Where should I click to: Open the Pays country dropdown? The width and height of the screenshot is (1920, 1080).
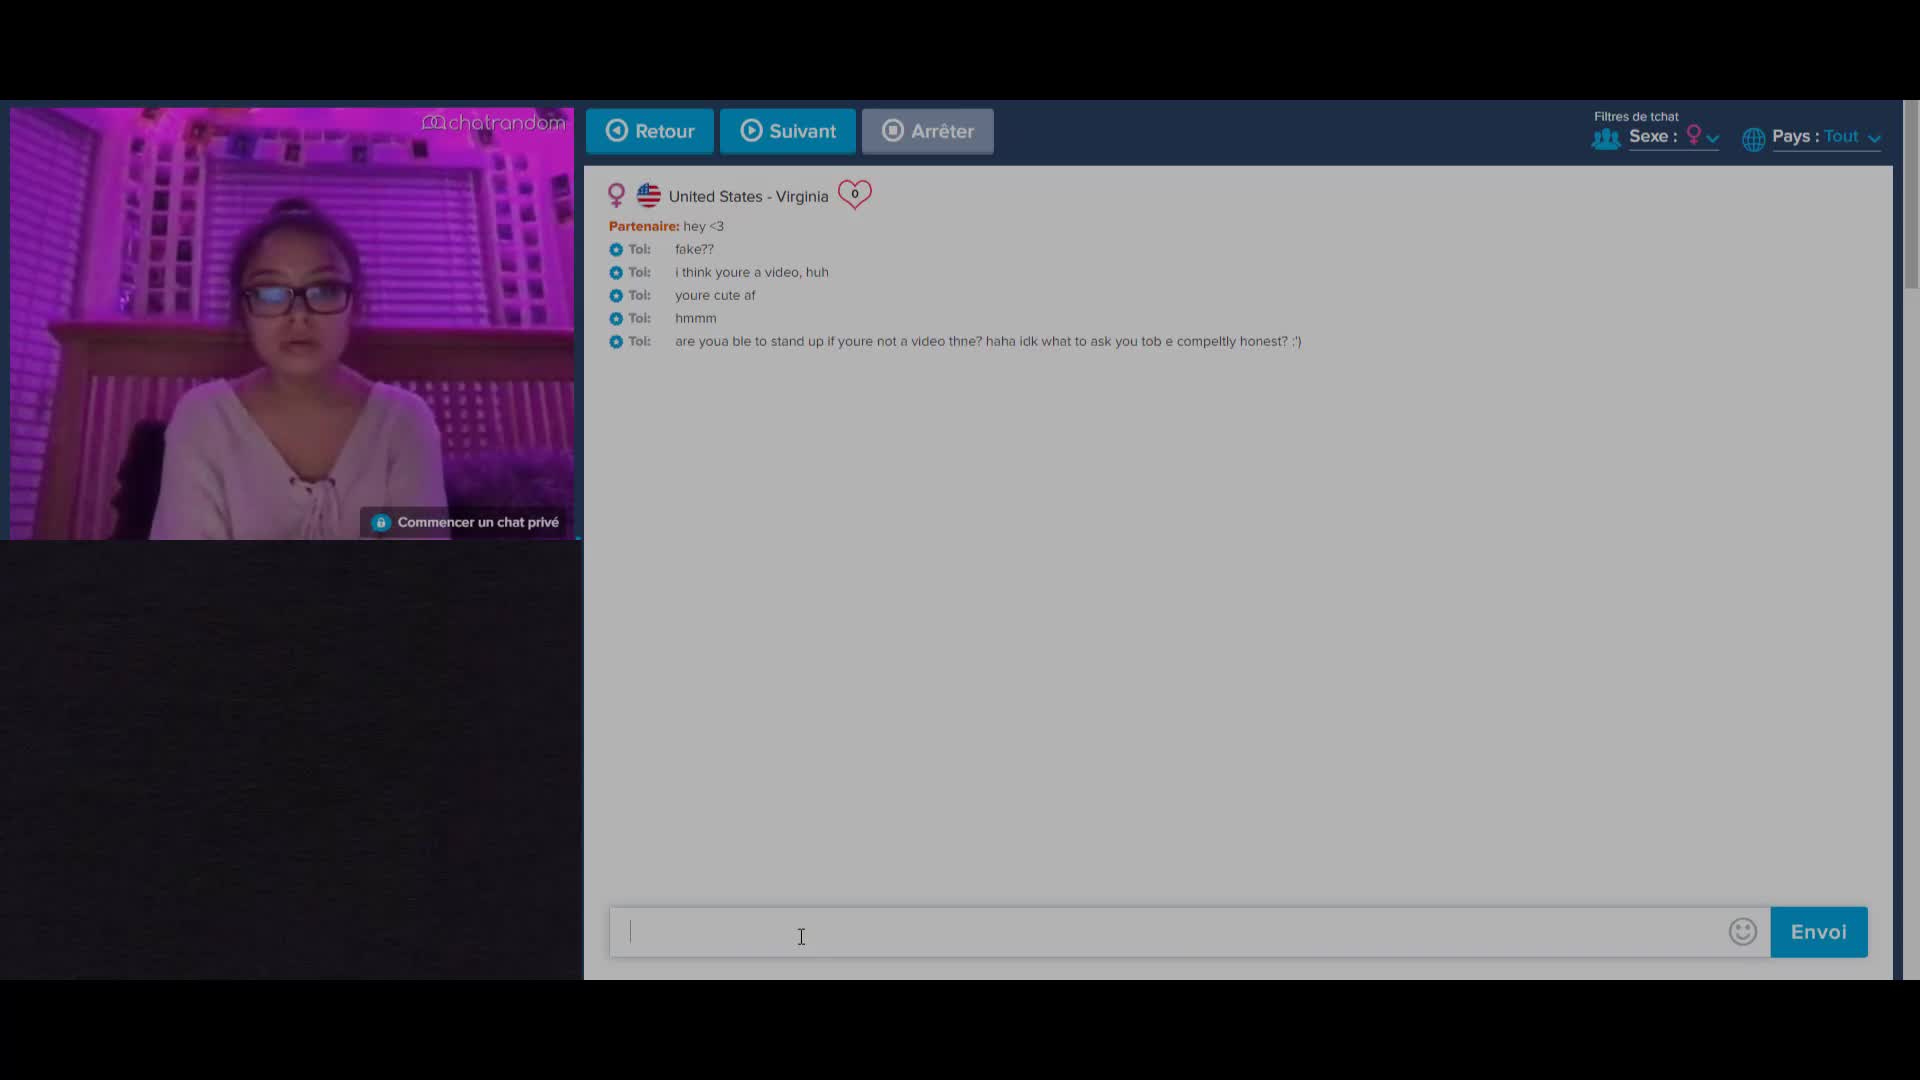pos(1827,137)
